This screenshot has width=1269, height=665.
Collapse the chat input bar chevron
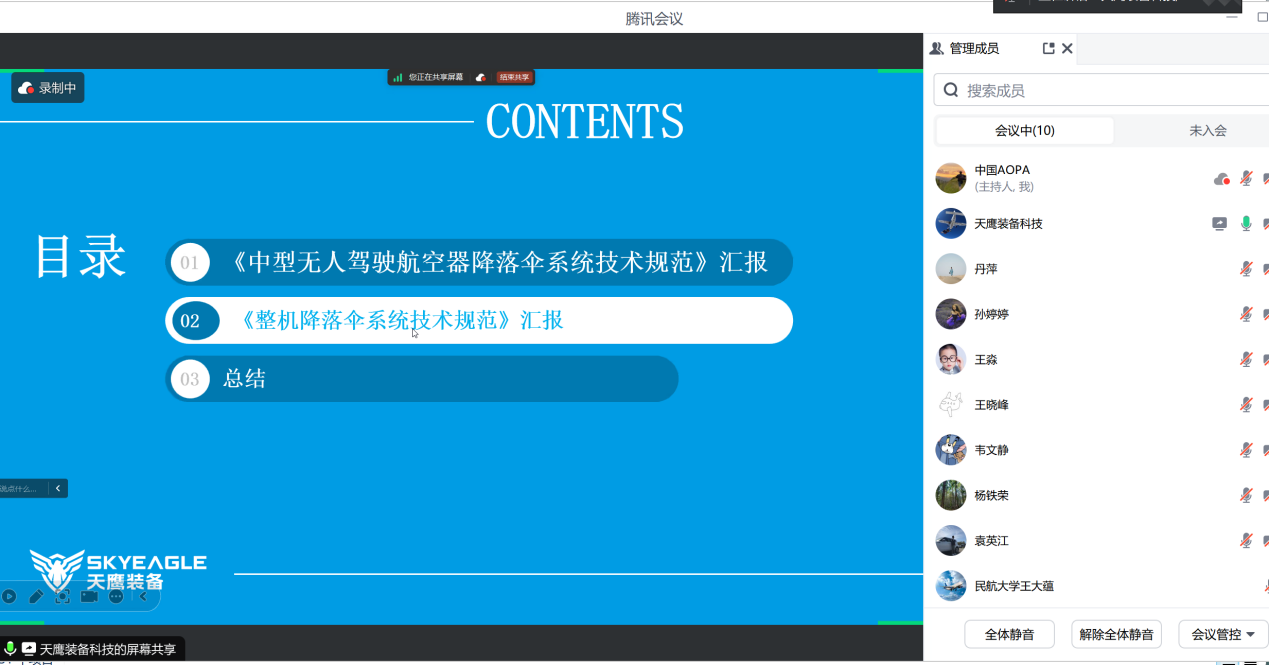(x=58, y=489)
